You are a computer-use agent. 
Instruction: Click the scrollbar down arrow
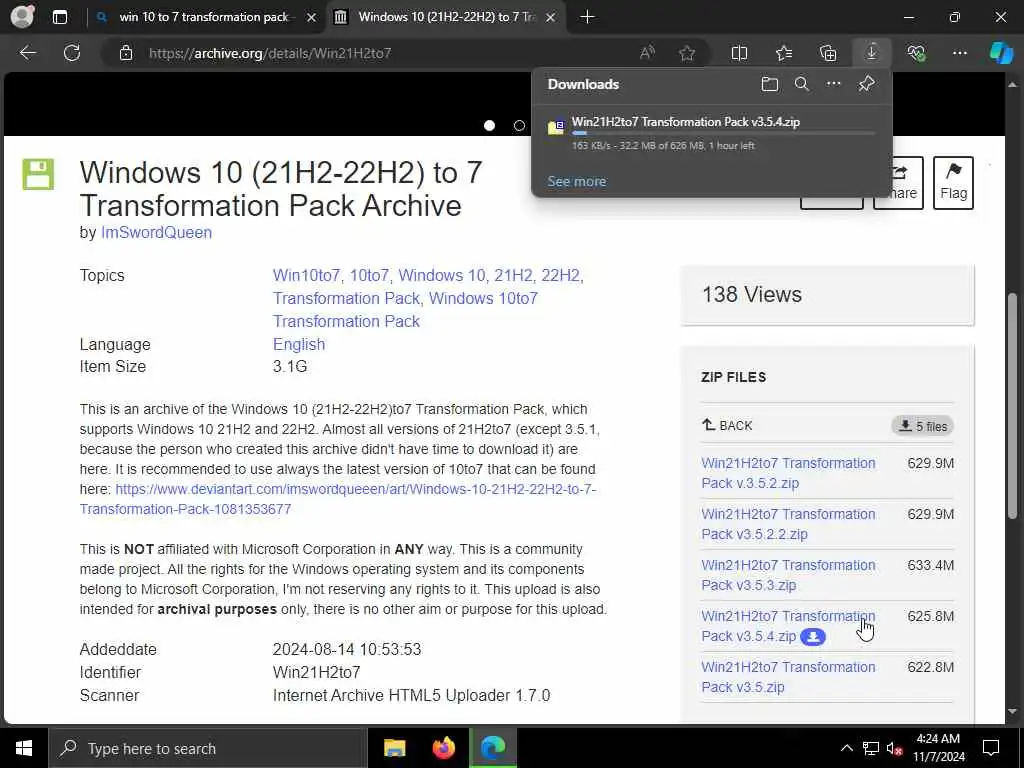click(1012, 711)
